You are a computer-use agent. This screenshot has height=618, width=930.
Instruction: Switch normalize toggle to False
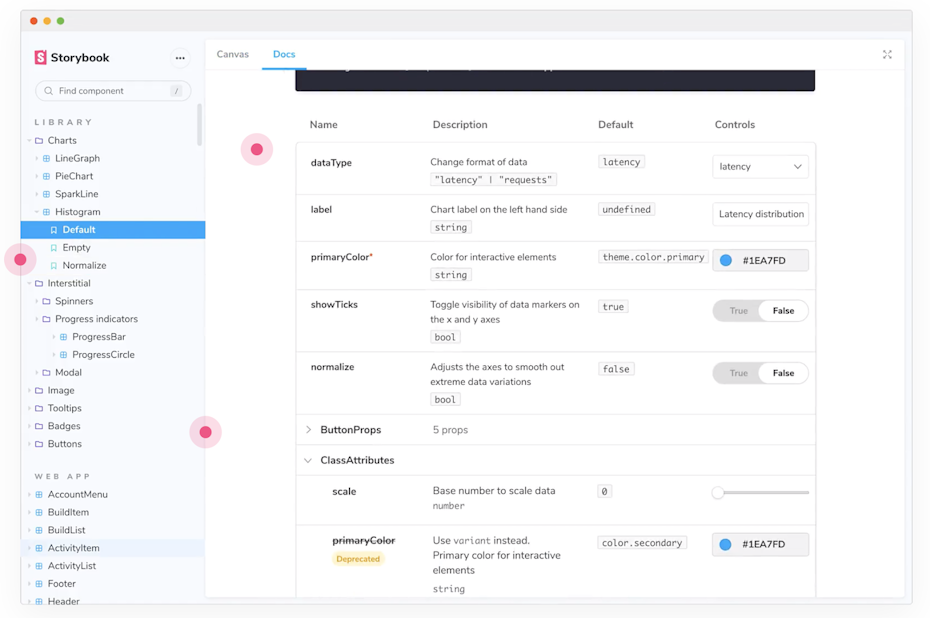783,373
